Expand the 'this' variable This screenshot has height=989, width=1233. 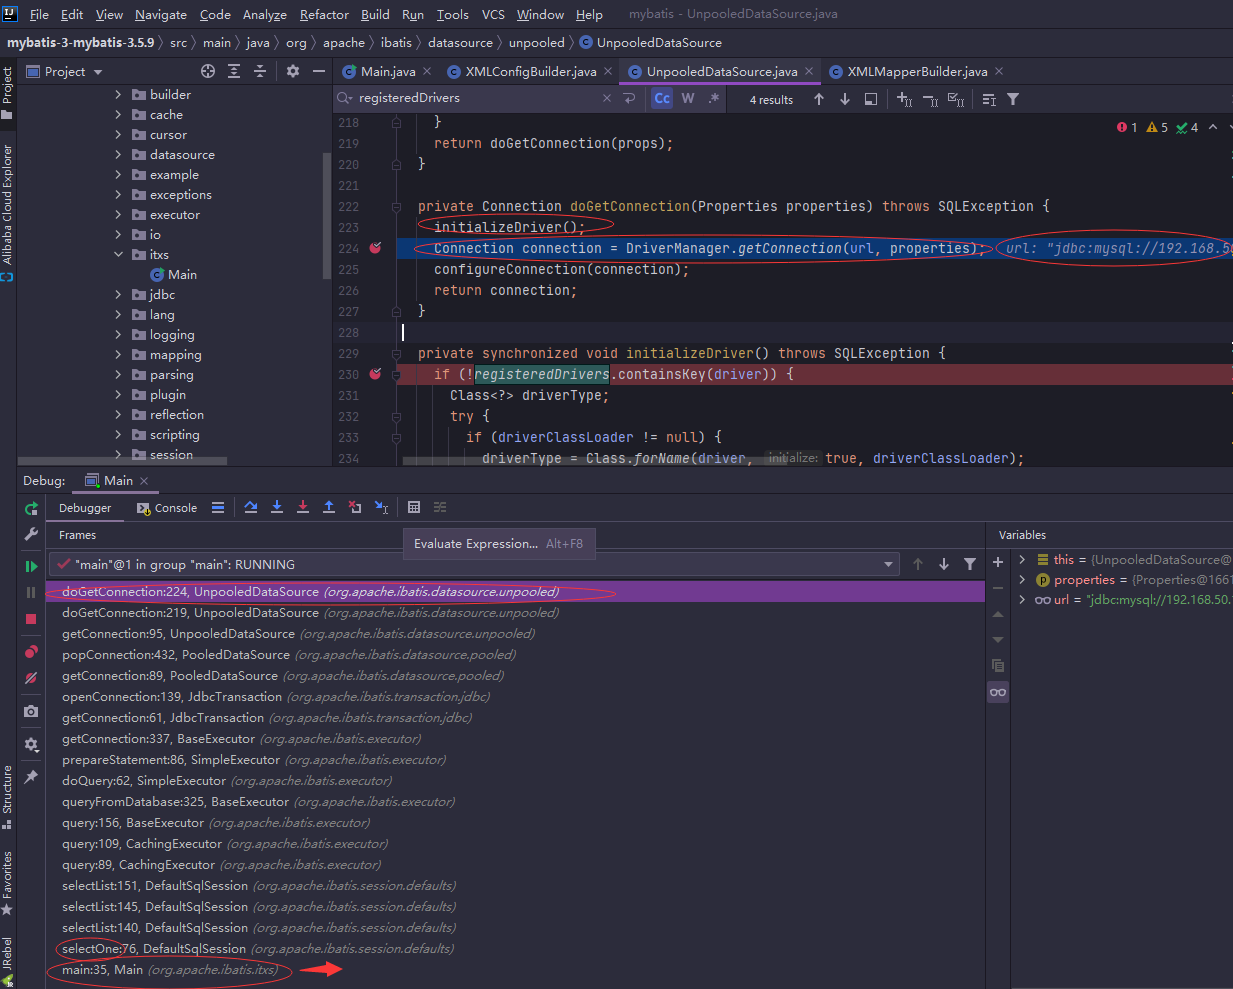pos(1022,559)
